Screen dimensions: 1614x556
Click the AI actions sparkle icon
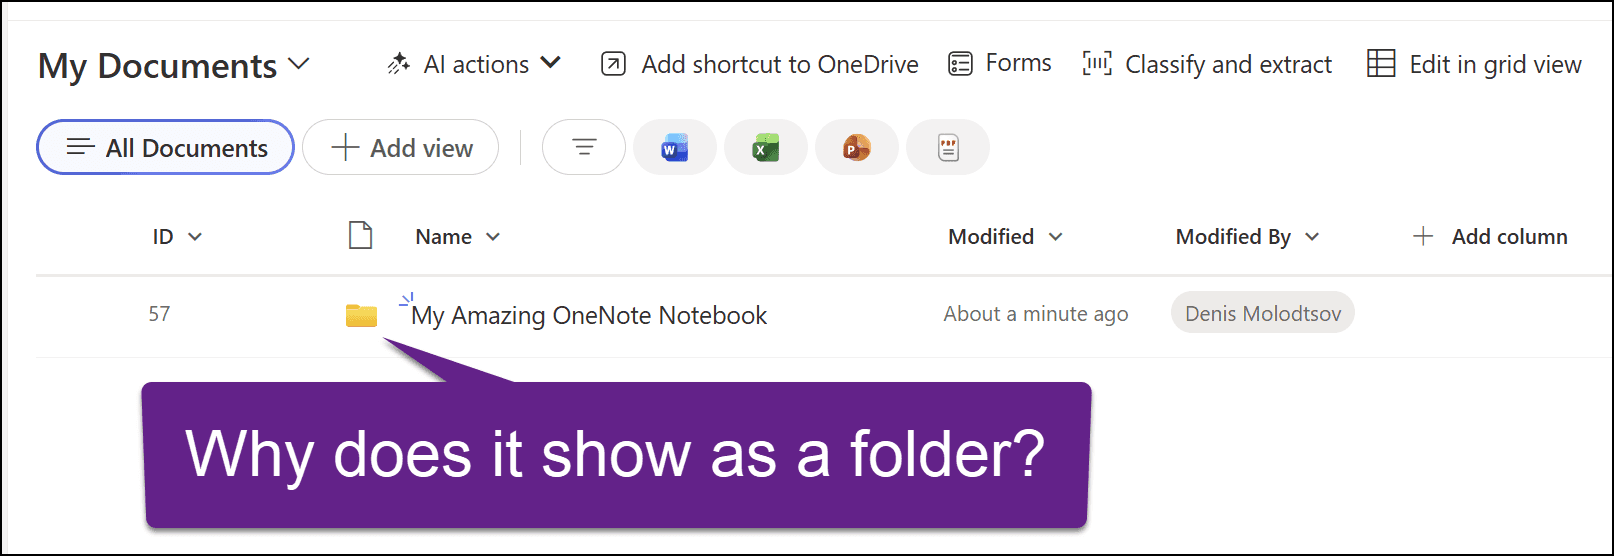click(x=399, y=64)
